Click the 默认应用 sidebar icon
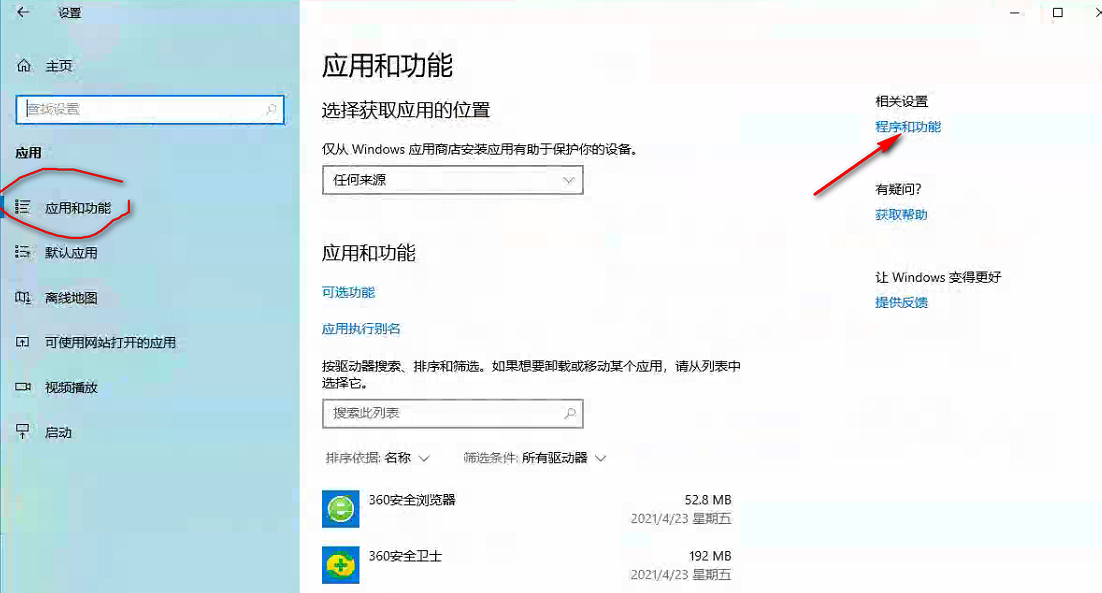This screenshot has width=1102, height=593. (22, 252)
